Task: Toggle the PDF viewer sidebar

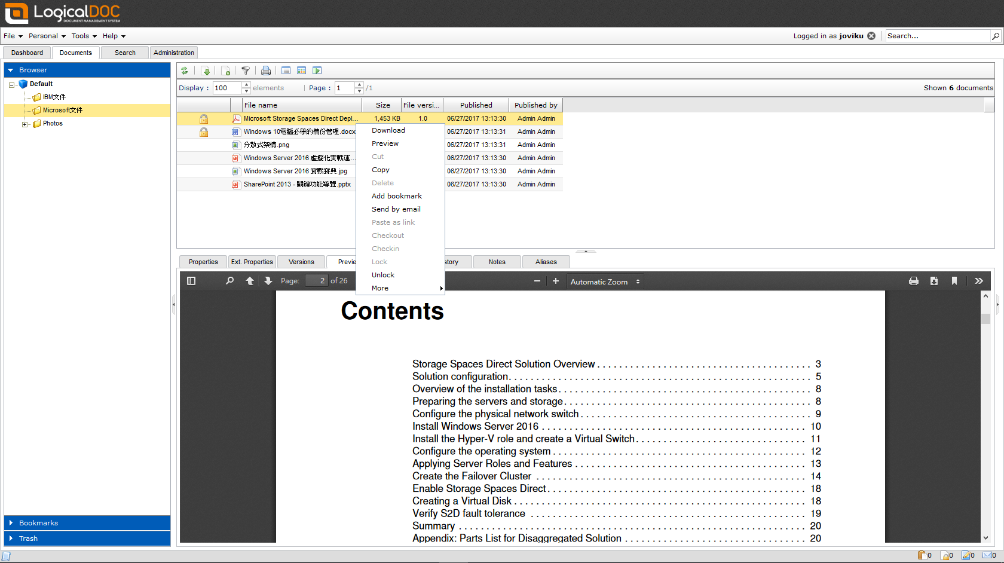Action: tap(191, 281)
